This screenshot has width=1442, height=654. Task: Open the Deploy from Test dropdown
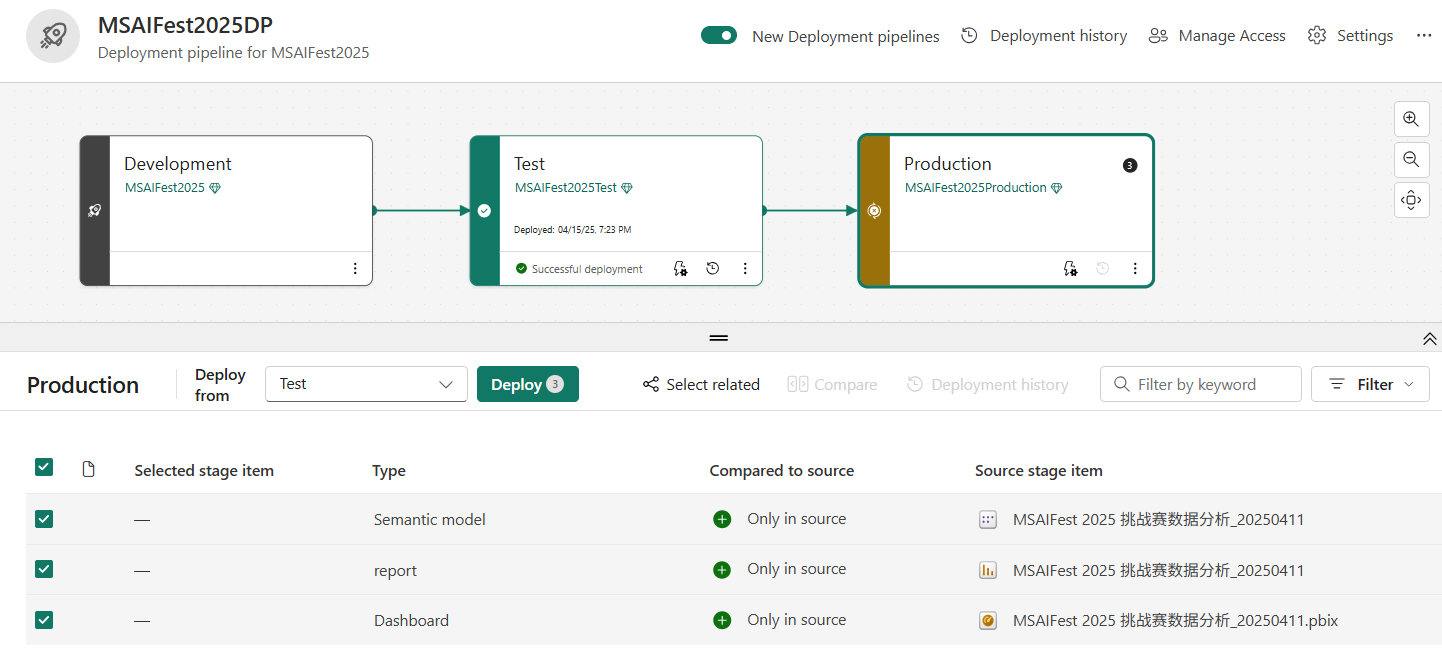tap(366, 384)
